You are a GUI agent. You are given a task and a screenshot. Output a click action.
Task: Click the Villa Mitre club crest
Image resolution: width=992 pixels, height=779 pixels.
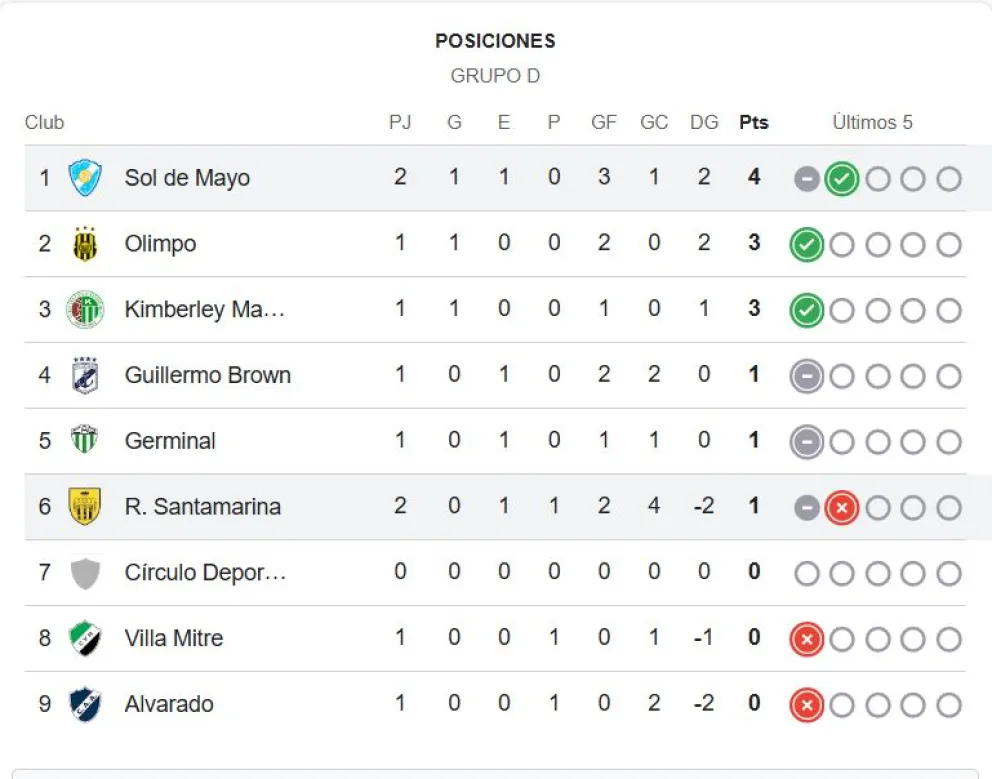click(85, 638)
